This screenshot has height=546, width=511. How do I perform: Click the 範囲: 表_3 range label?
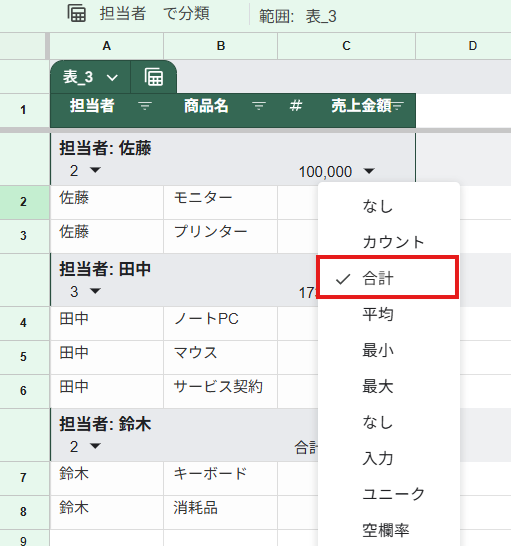click(x=298, y=16)
